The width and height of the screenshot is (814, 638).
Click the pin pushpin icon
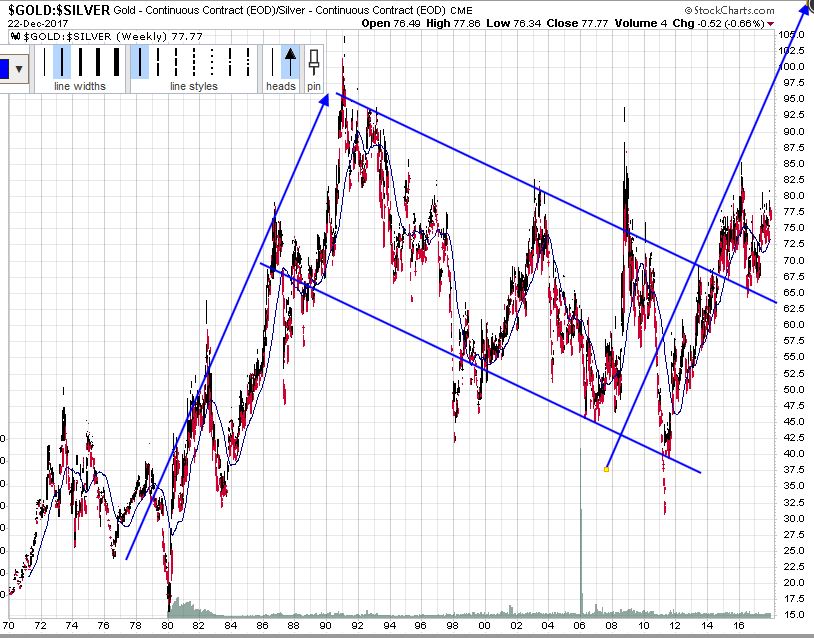click(314, 62)
